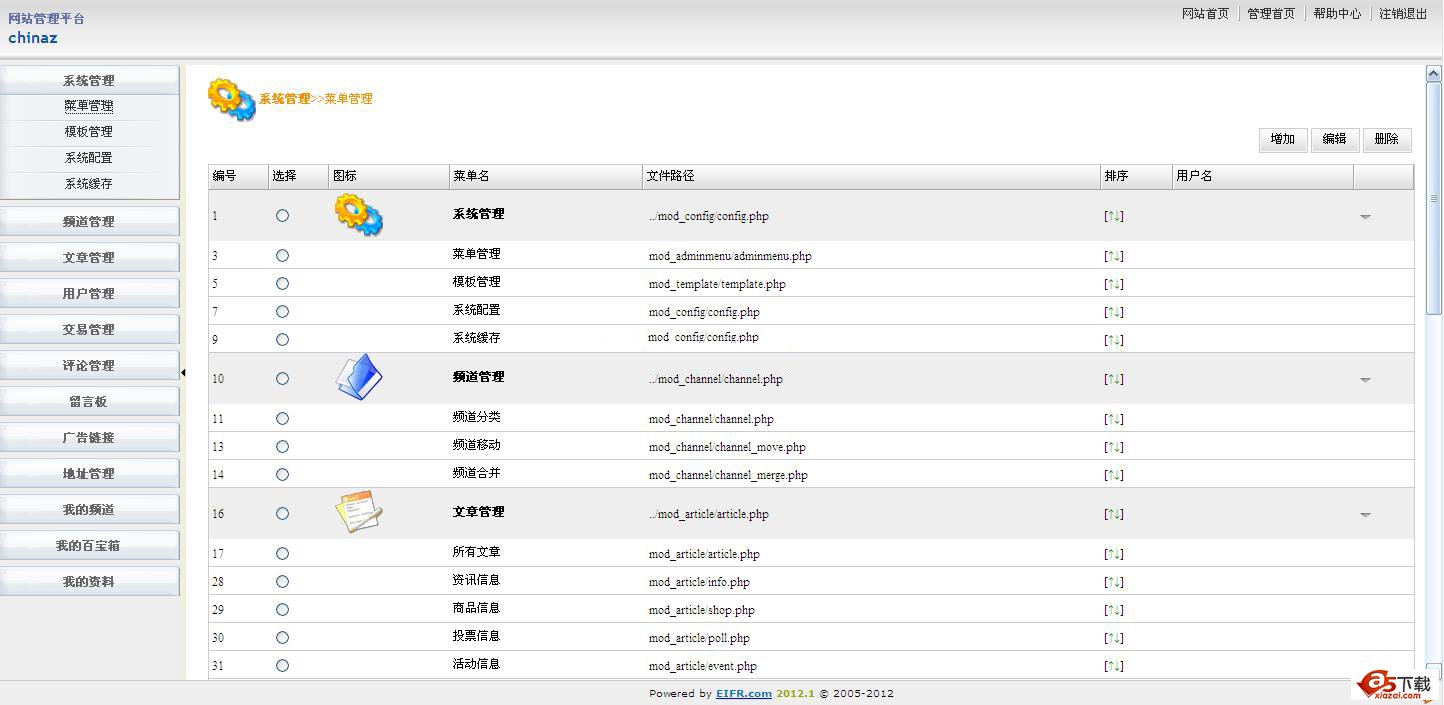This screenshot has width=1444, height=705.
Task: Select radio button for 商品信息 row
Action: 282,610
